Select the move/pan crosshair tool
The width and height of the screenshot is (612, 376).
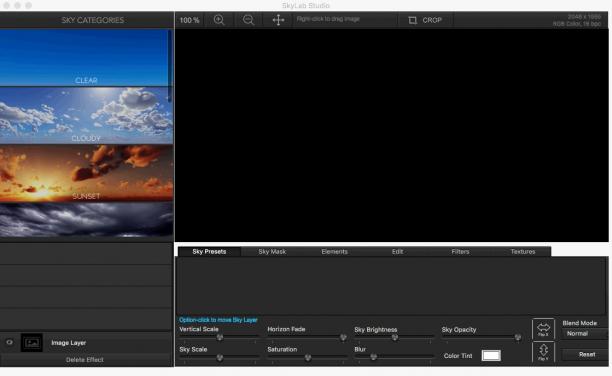(x=278, y=20)
